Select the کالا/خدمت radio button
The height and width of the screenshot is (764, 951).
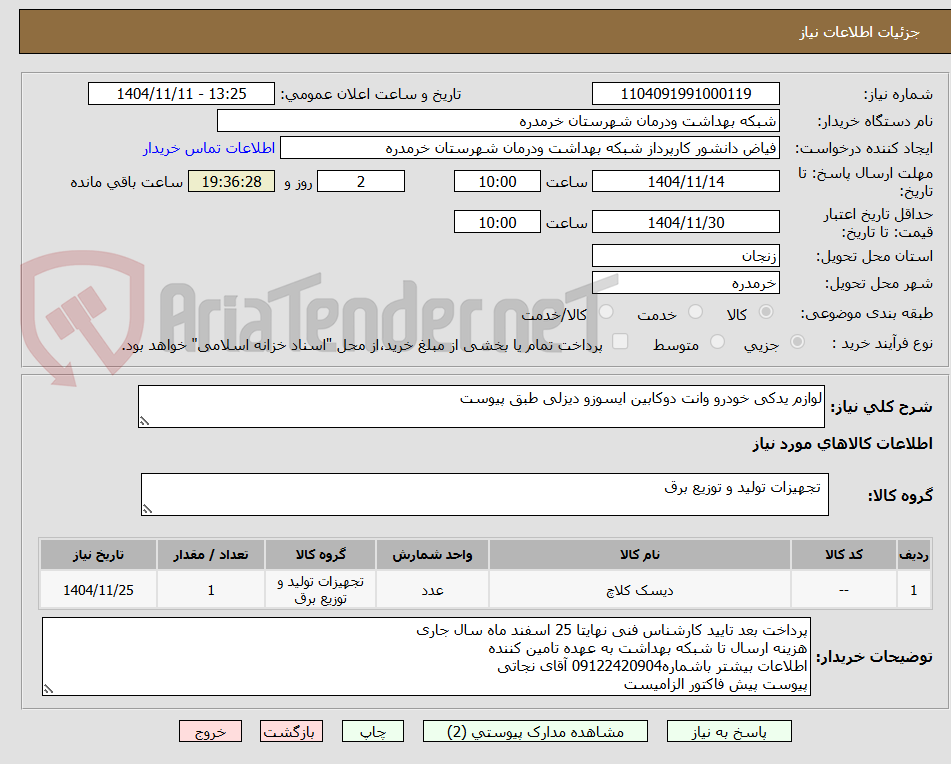tap(606, 312)
